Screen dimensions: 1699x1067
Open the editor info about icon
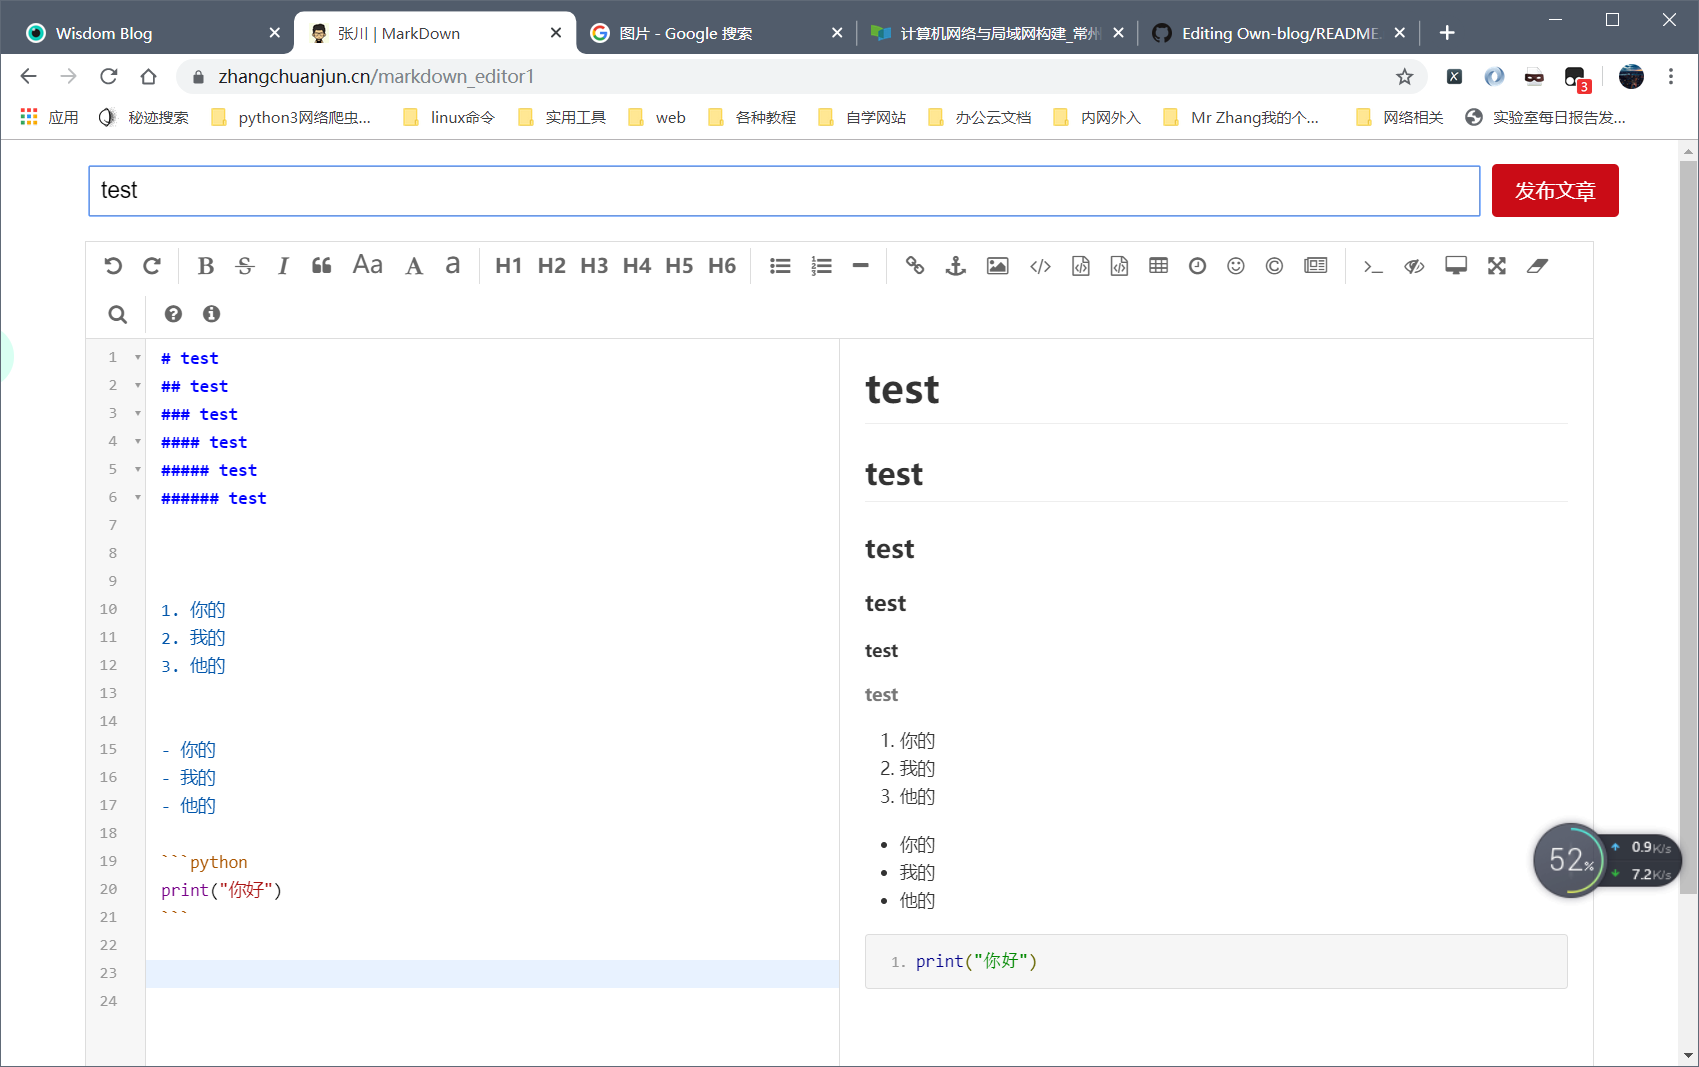211,314
